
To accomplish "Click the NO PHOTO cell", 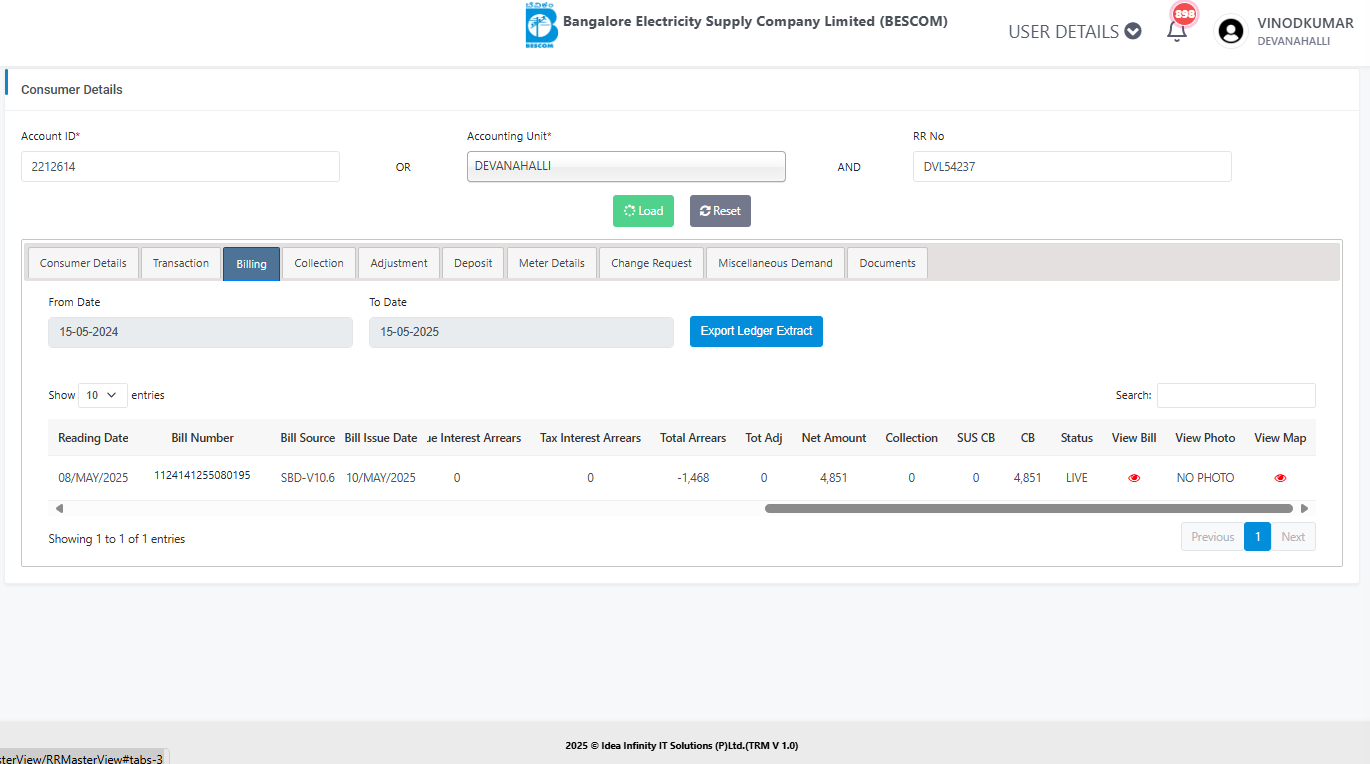I will [1205, 478].
